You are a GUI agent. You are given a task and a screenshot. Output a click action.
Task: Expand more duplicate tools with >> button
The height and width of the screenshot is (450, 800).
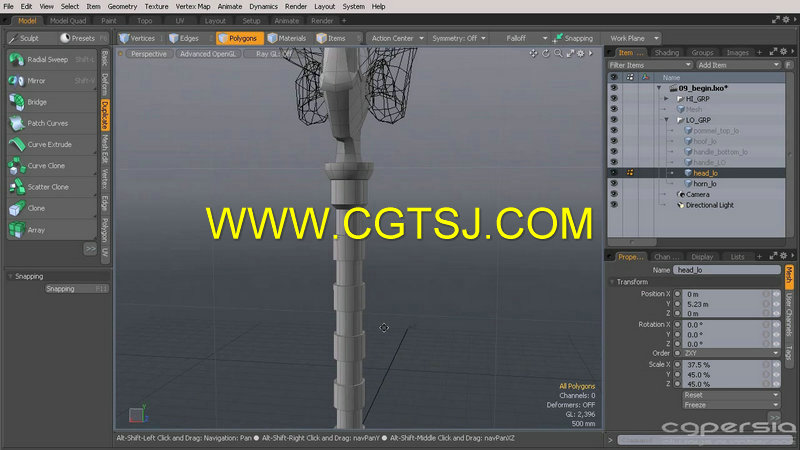click(x=90, y=249)
